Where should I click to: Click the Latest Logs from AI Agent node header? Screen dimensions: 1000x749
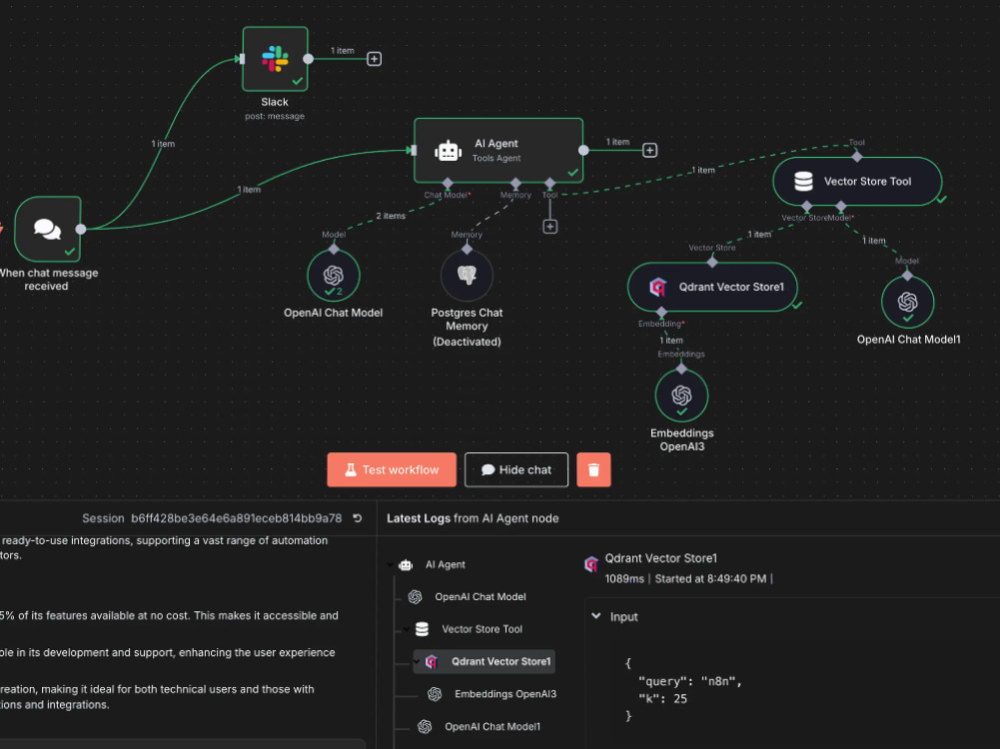click(x=473, y=519)
